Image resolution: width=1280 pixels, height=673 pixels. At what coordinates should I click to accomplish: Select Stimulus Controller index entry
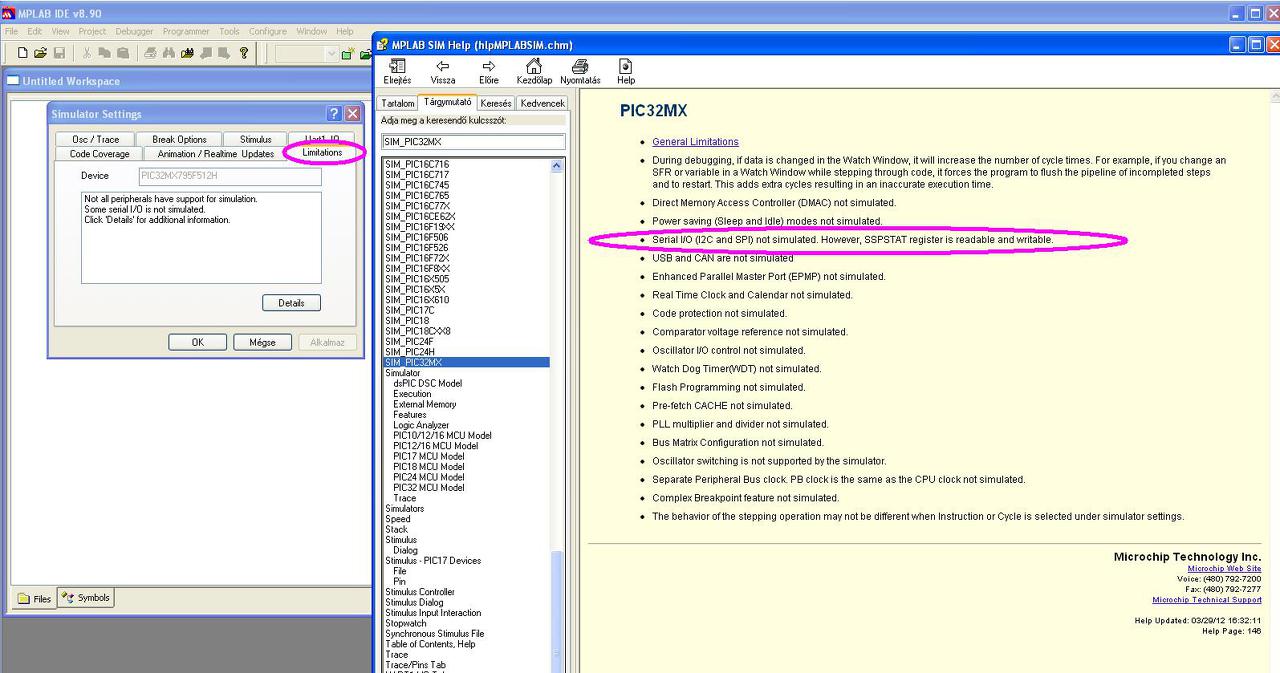coord(420,592)
